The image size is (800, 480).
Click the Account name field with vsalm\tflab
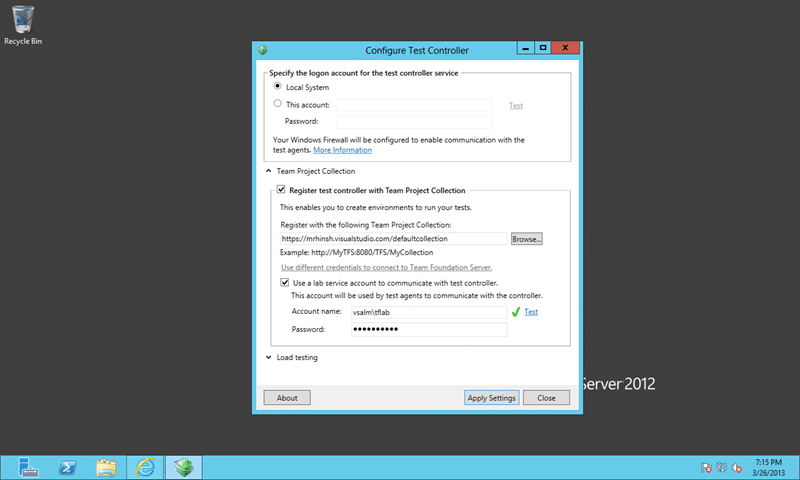coord(429,312)
